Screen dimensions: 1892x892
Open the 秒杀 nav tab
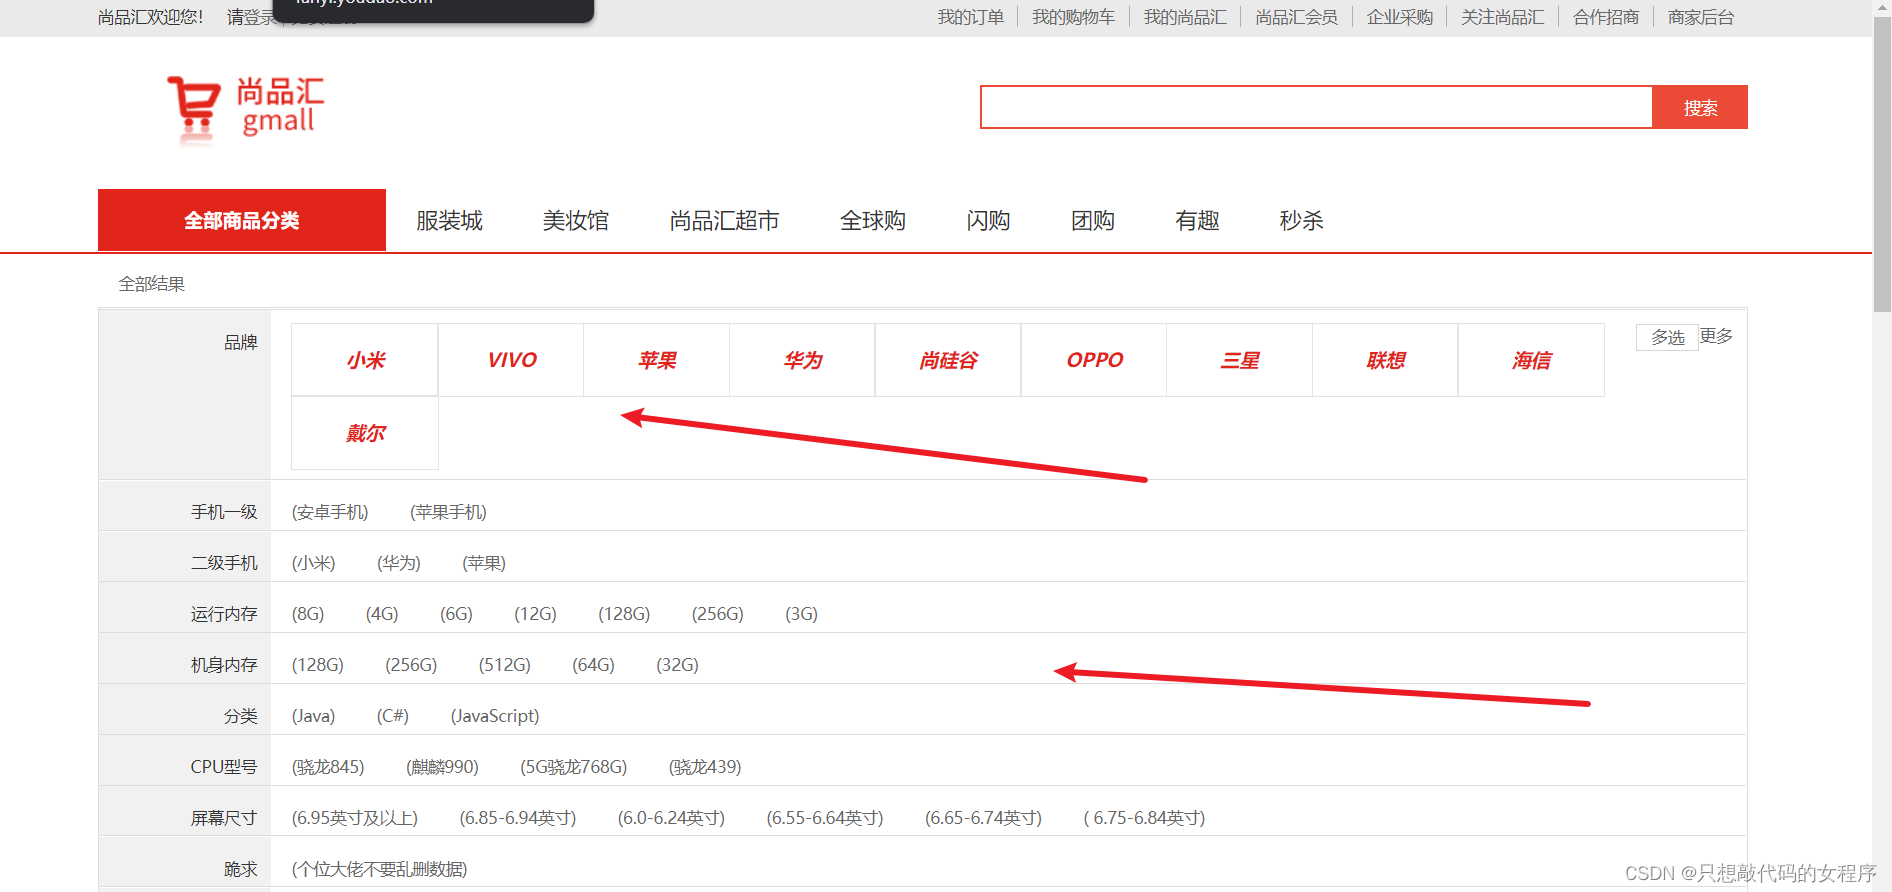click(1302, 221)
